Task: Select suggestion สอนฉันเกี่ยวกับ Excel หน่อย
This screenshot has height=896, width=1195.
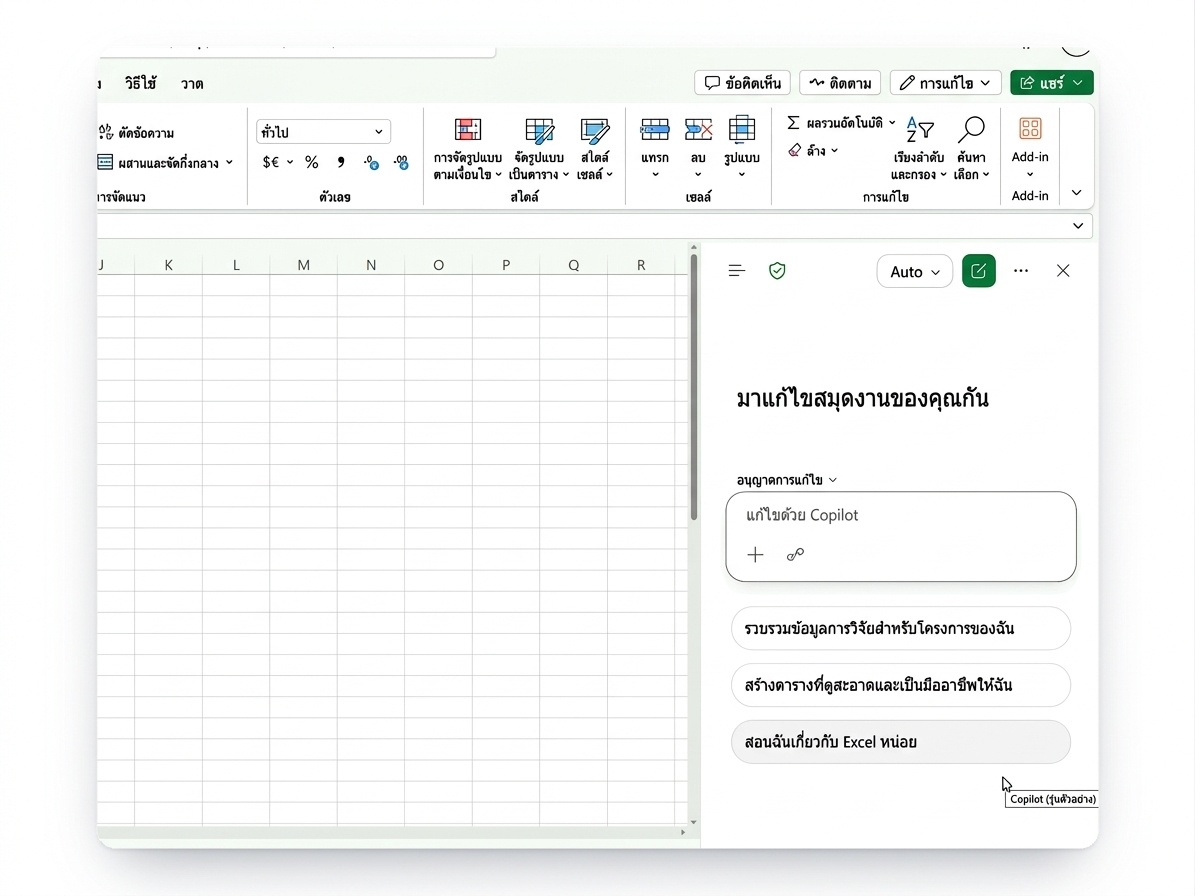Action: (901, 742)
